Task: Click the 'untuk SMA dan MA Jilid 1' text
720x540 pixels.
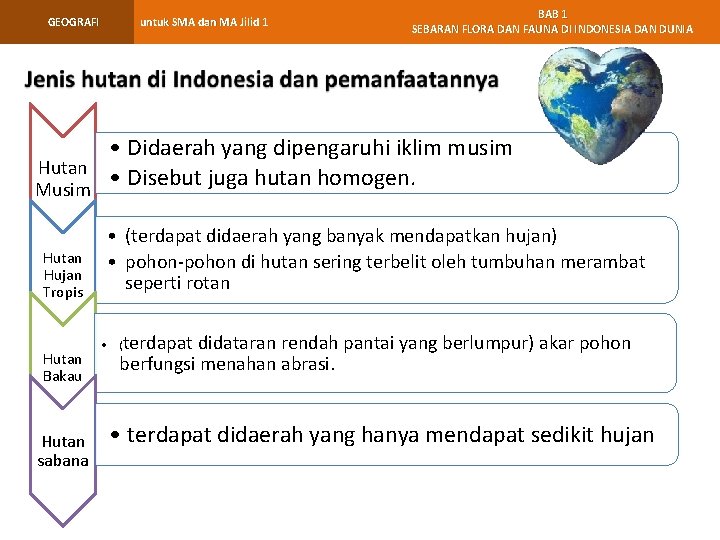Action: [x=204, y=22]
